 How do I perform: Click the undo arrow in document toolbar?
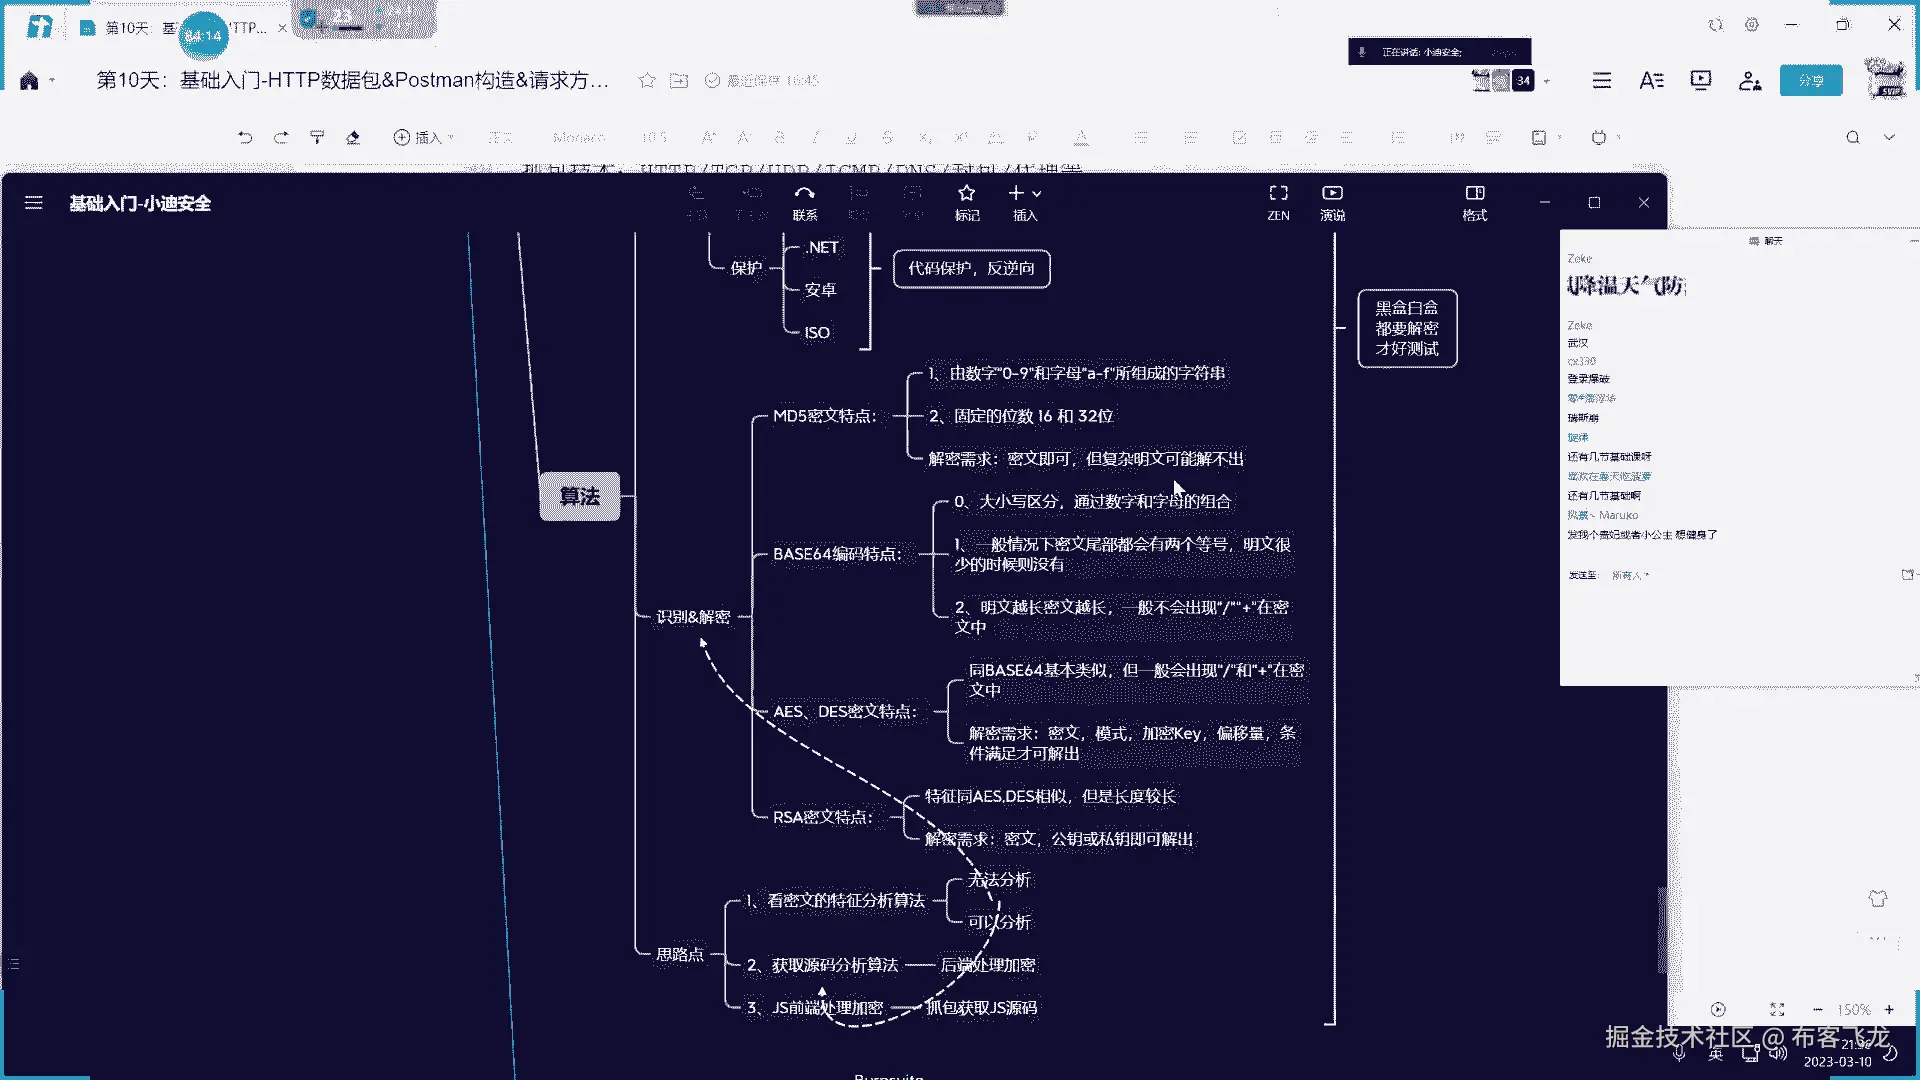[245, 137]
